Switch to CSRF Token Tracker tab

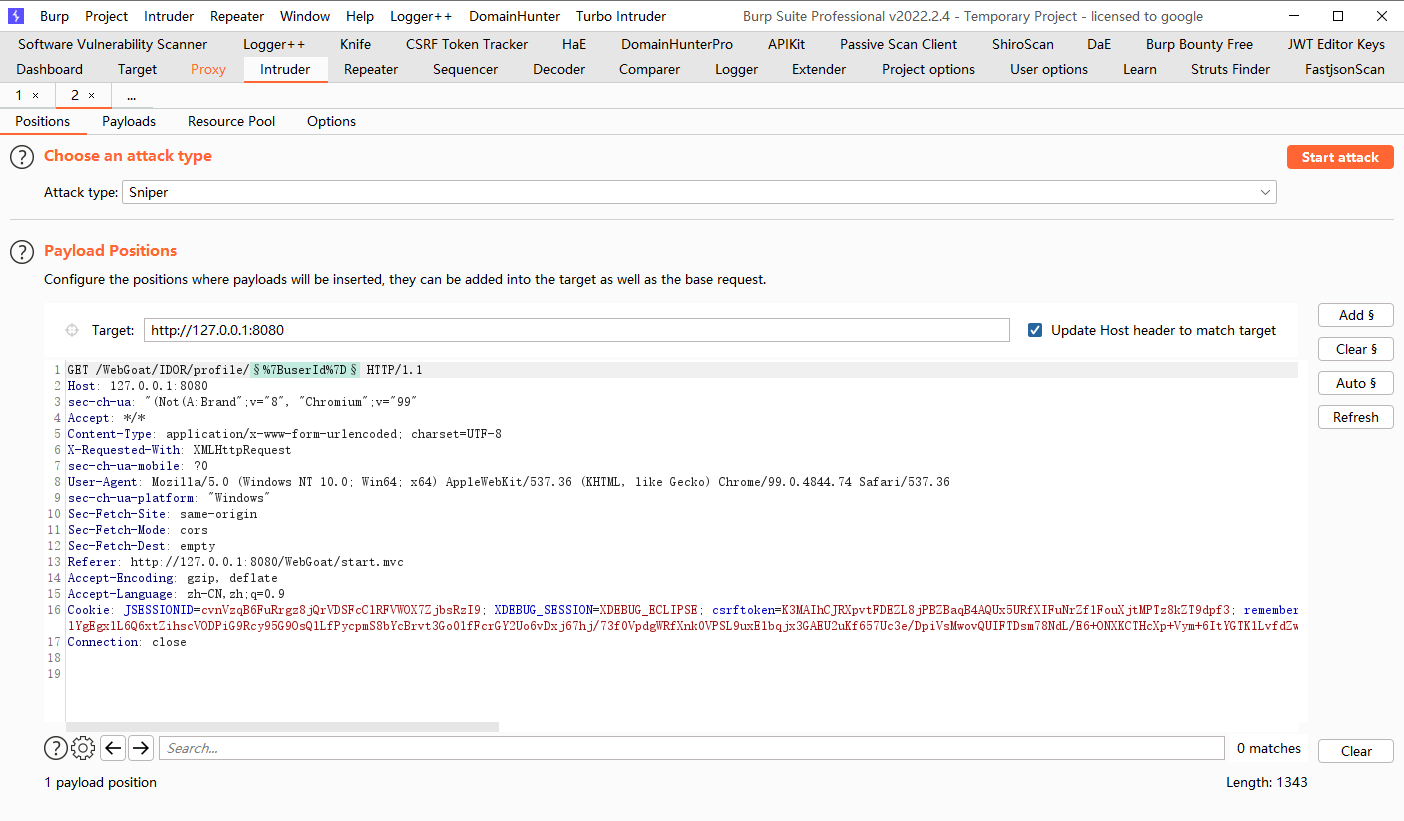(466, 44)
